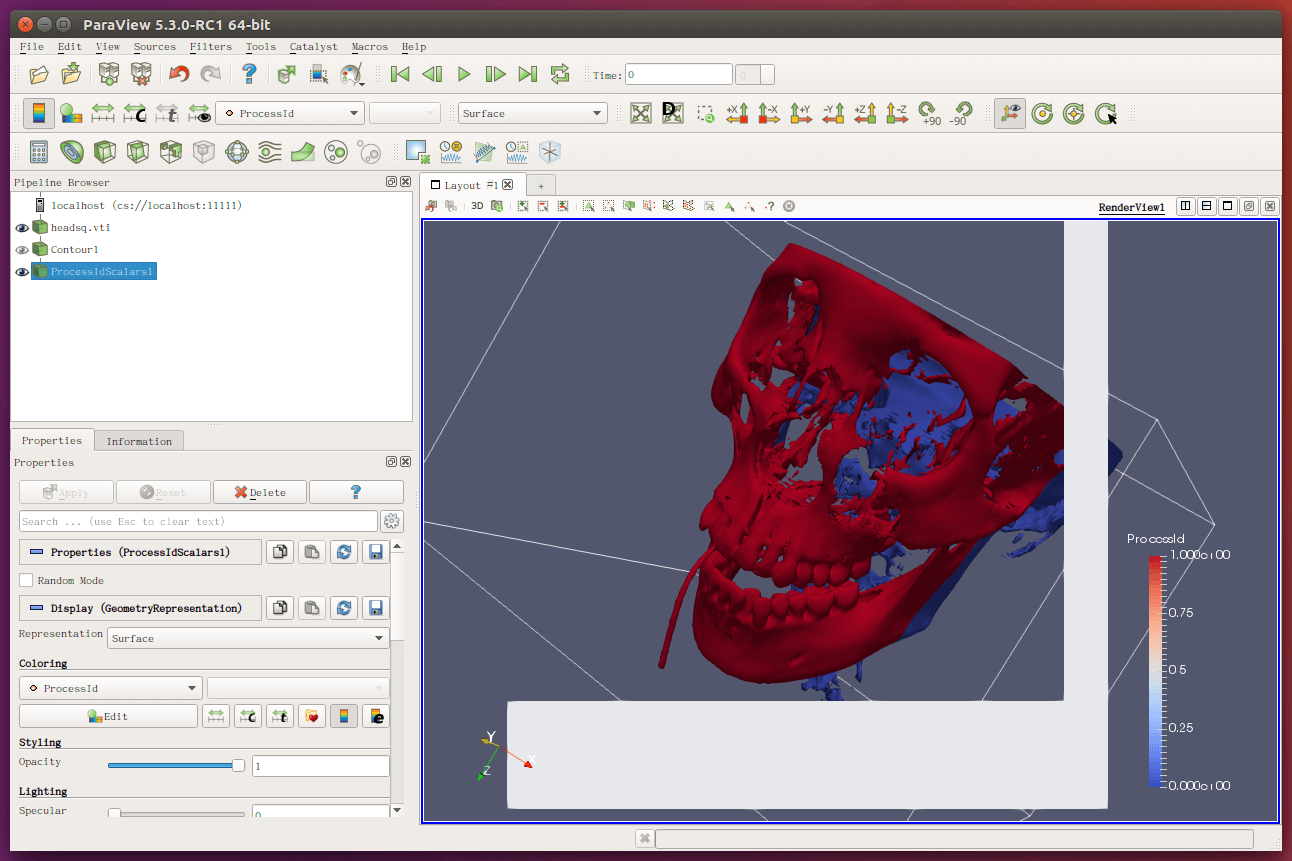
Task: Click the Edit color map button
Action: 108,716
